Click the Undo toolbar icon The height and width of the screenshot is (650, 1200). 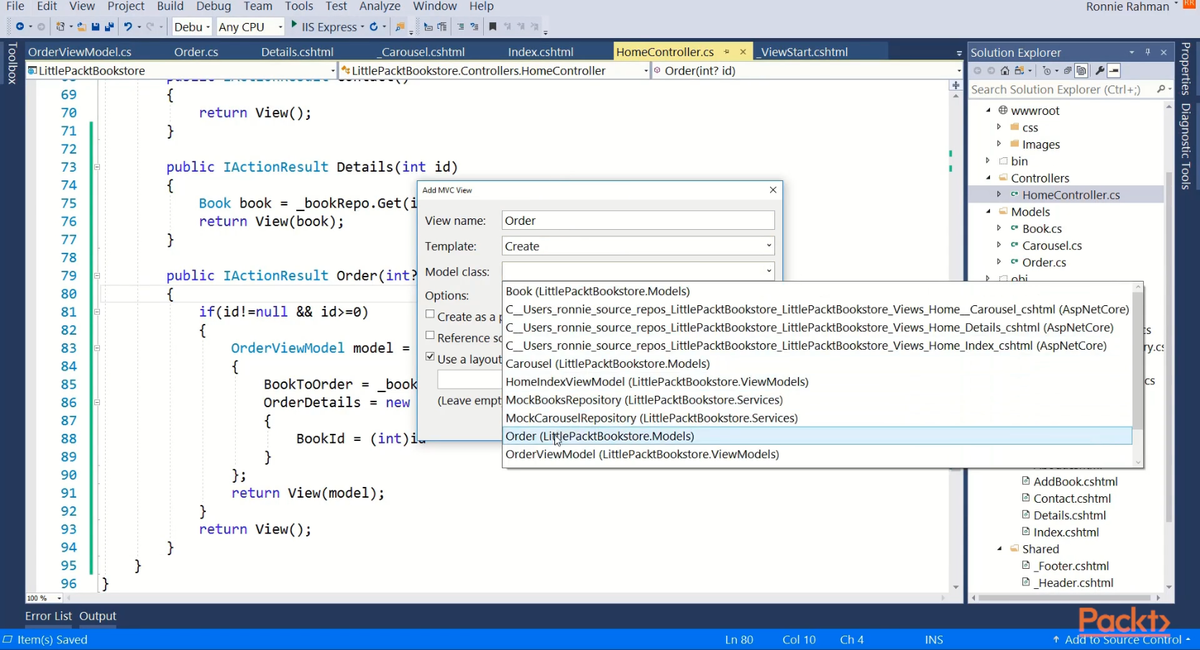(x=128, y=27)
